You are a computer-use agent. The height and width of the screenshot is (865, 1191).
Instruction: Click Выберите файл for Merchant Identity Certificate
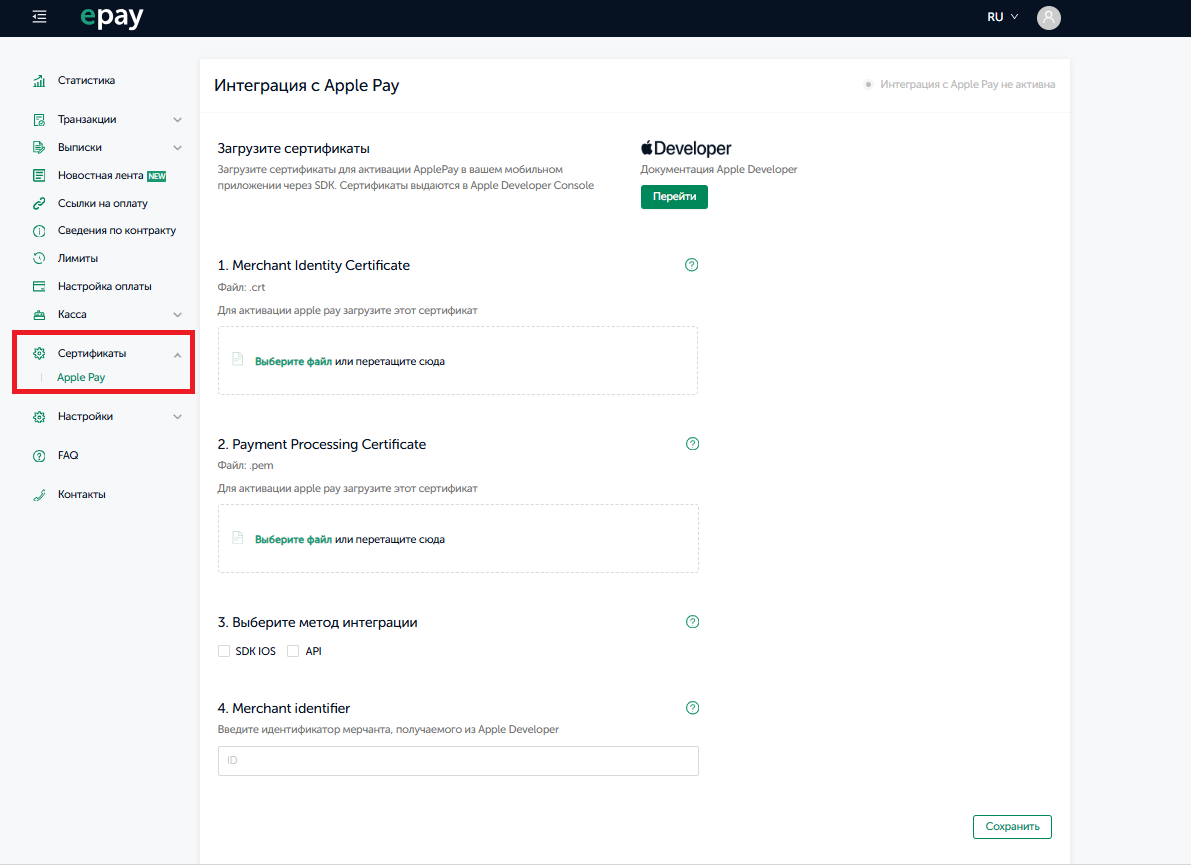tap(293, 361)
